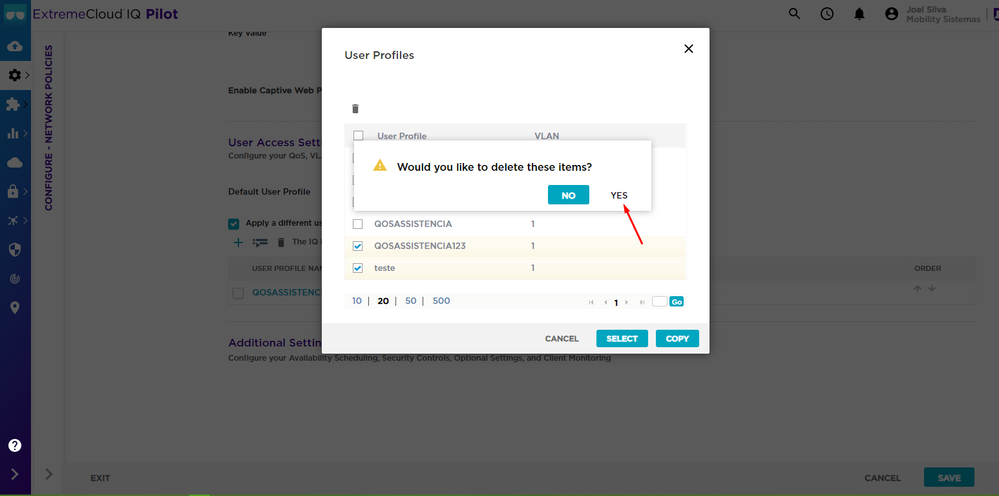Open the Configure gear icon in sidebar
This screenshot has width=999, height=496.
pyautogui.click(x=14, y=75)
